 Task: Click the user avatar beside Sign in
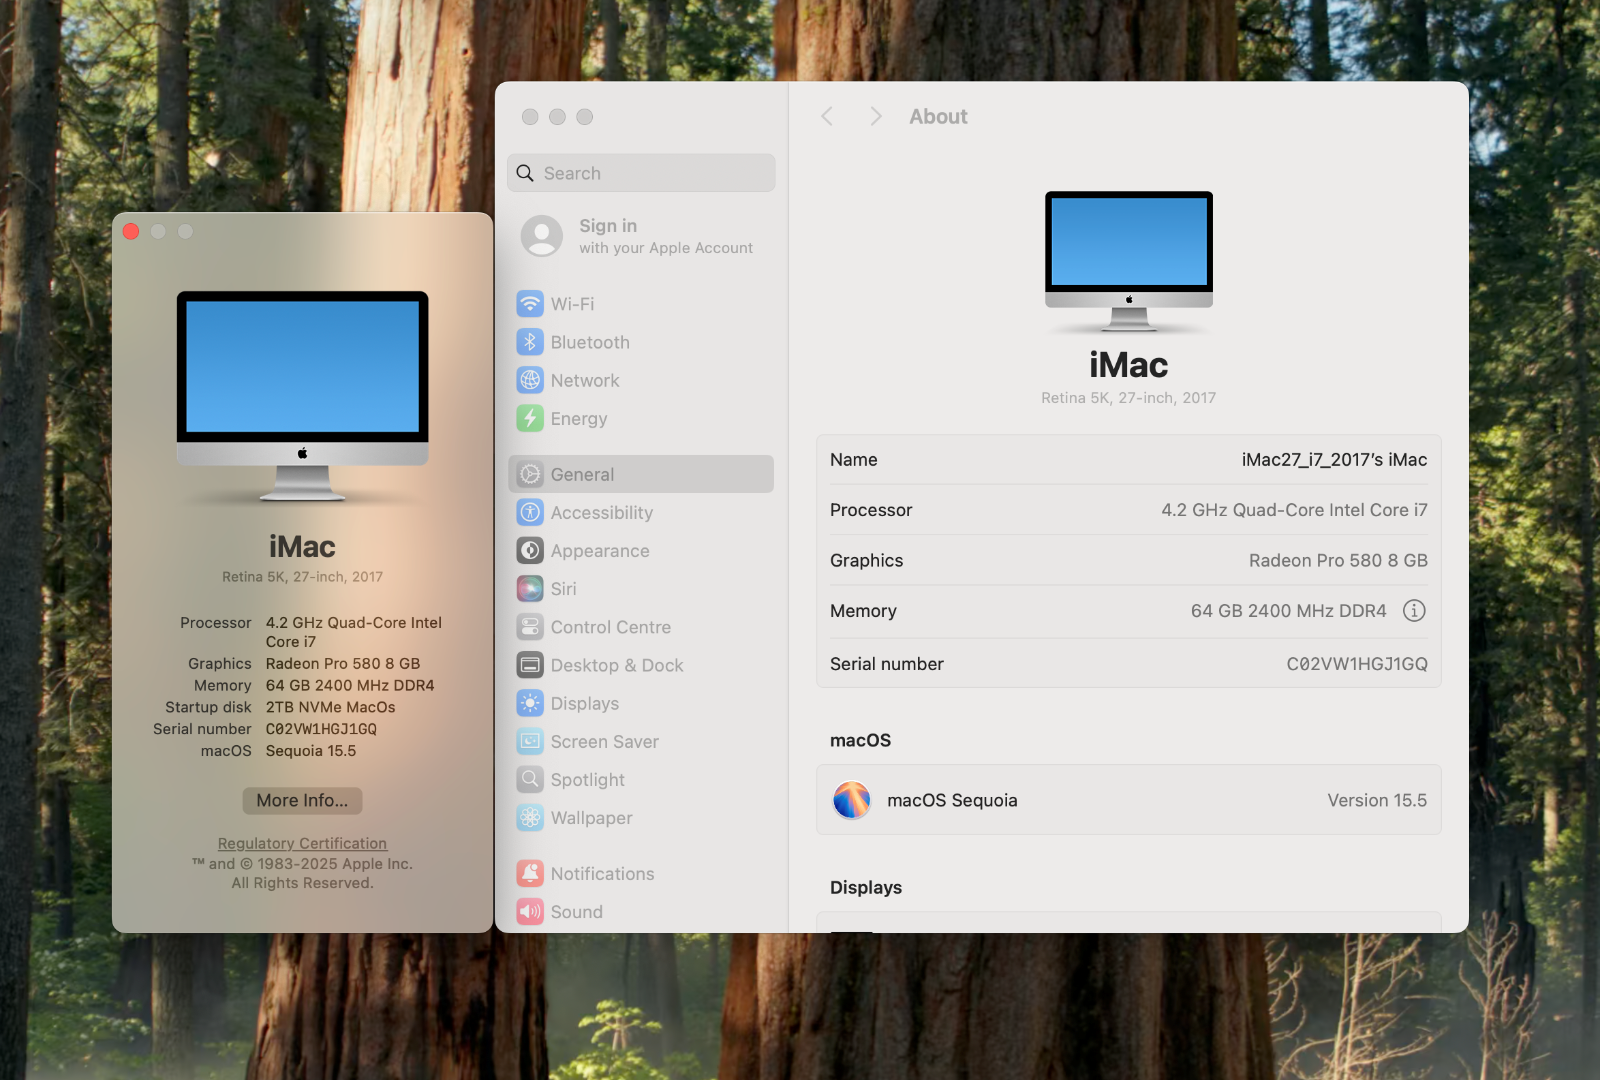tap(542, 236)
